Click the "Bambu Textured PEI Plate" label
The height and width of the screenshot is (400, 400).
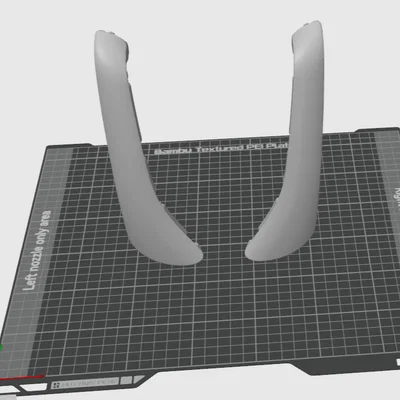pos(221,148)
